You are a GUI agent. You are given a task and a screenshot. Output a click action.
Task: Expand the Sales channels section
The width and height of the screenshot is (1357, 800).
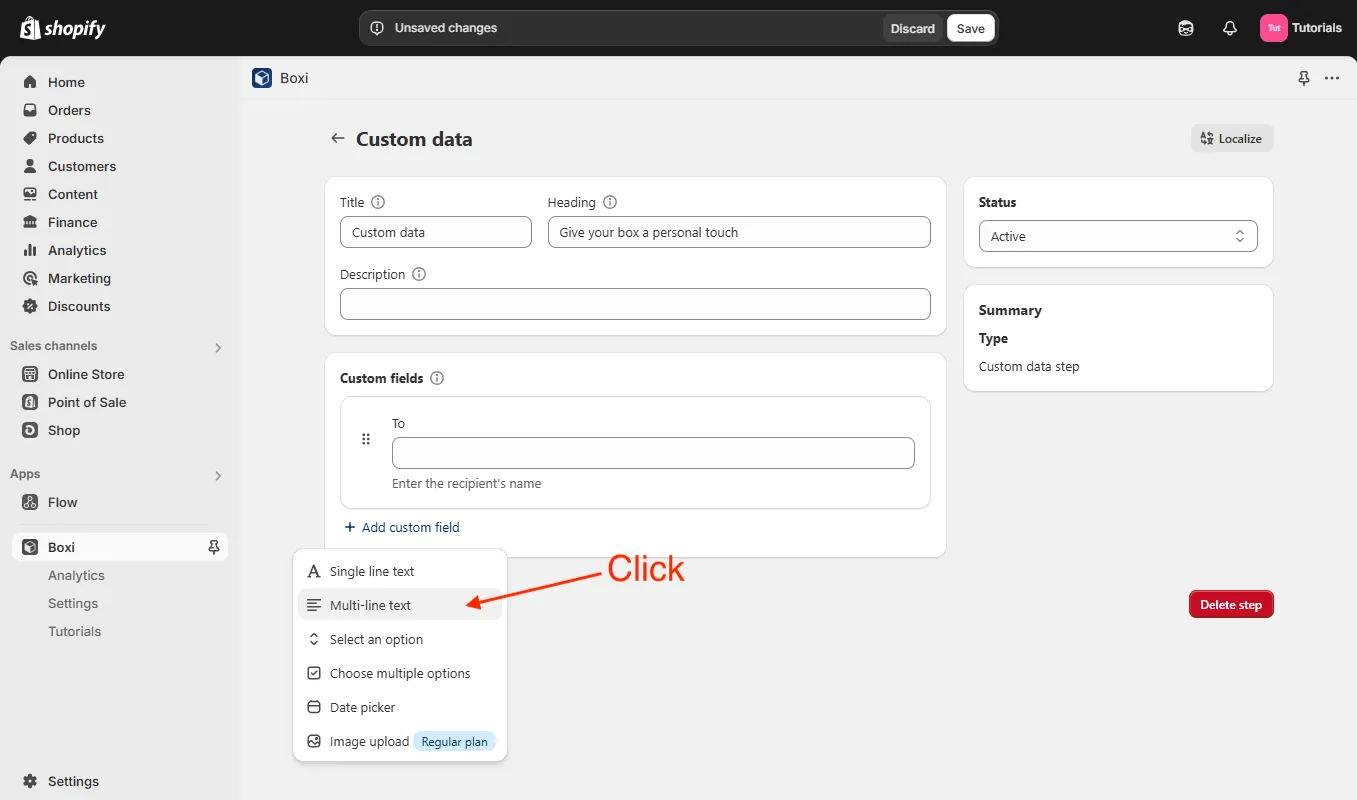[218, 347]
